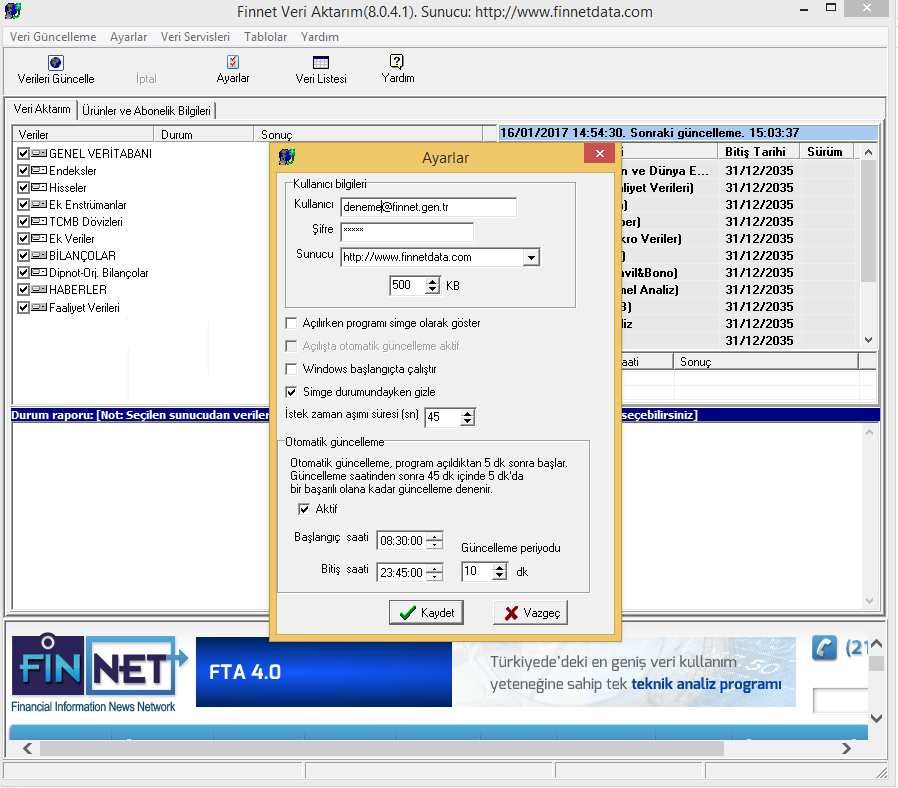This screenshot has height=788, width=898.
Task: Click the Ayarlar dialog title icon
Action: pyautogui.click(x=287, y=156)
